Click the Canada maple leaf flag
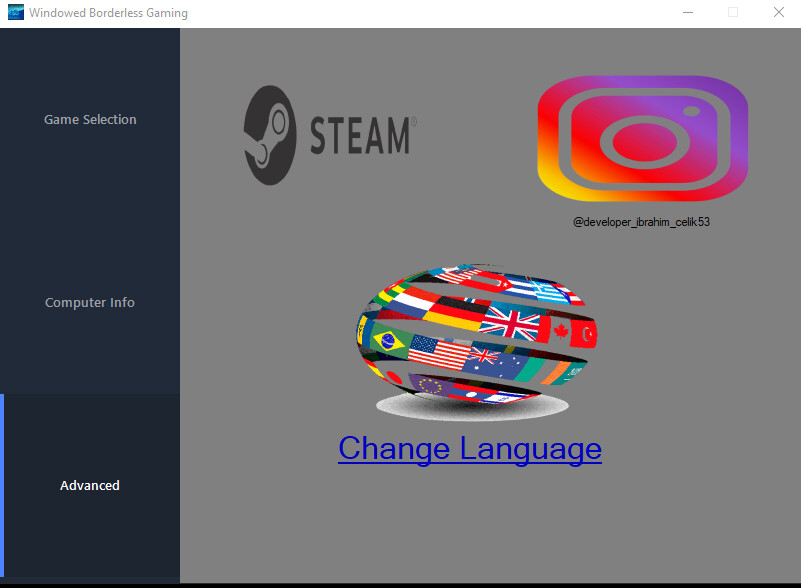 pyautogui.click(x=562, y=330)
